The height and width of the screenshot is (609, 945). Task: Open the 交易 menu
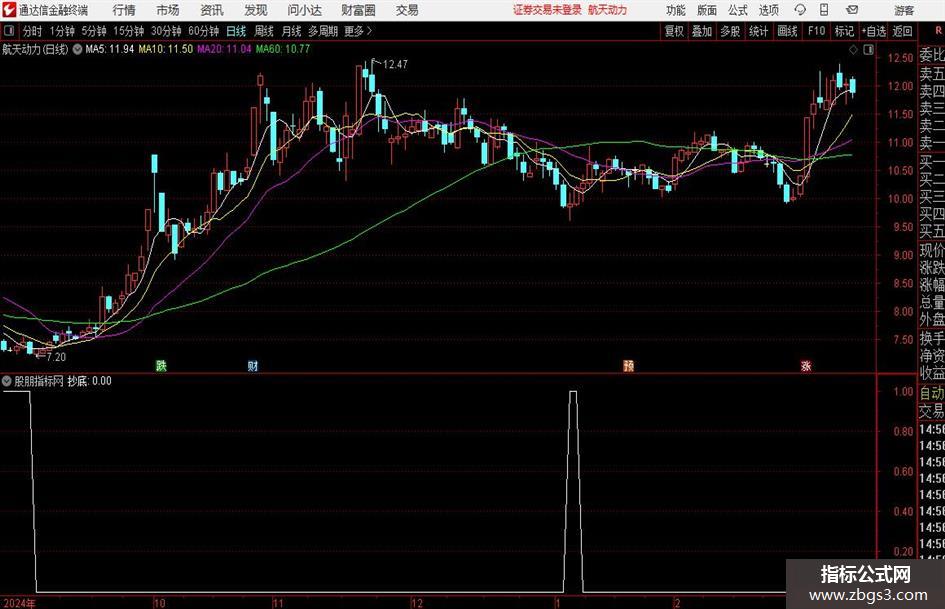pos(407,10)
